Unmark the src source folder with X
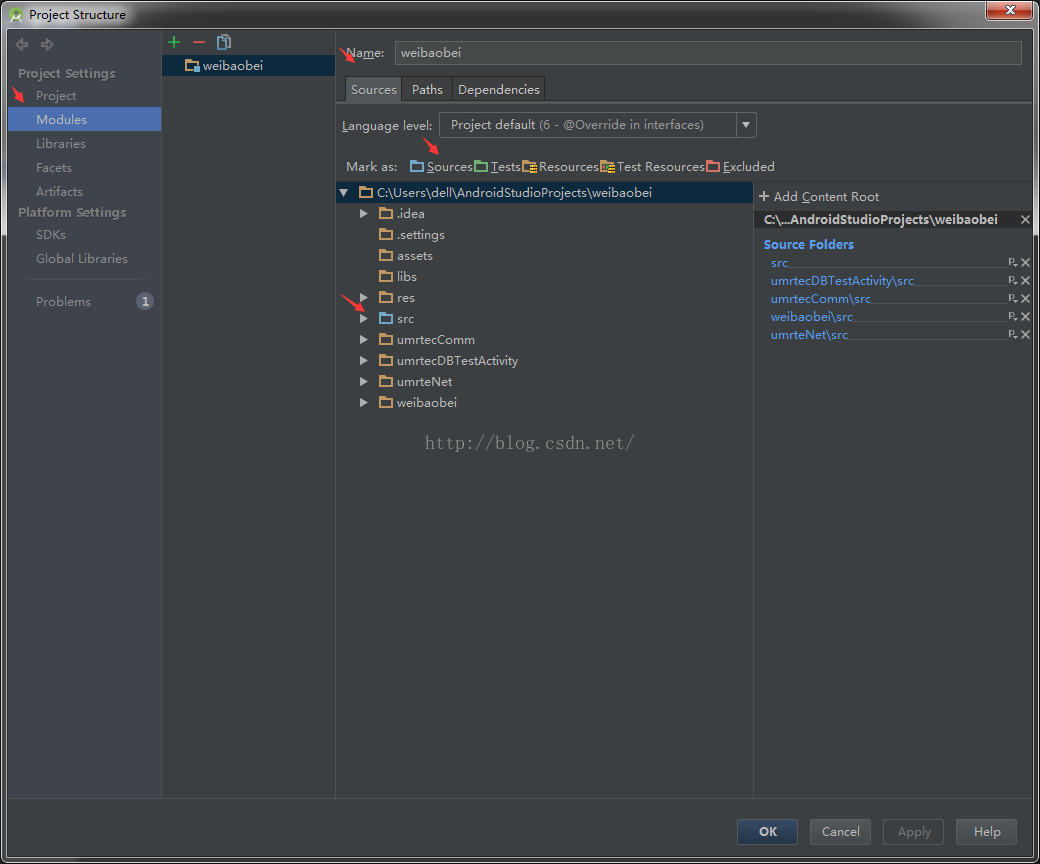 (1025, 263)
